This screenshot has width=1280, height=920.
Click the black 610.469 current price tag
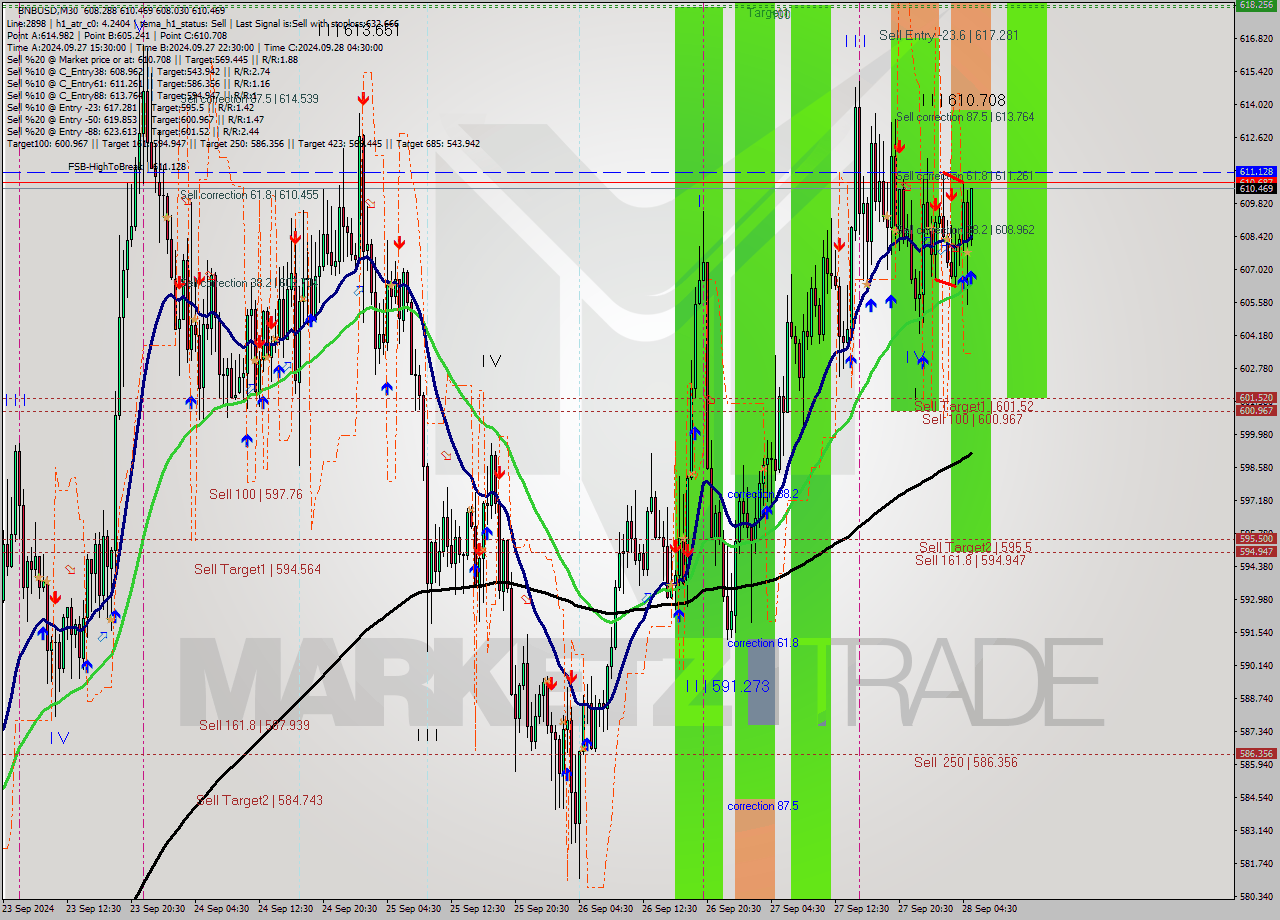point(1256,188)
